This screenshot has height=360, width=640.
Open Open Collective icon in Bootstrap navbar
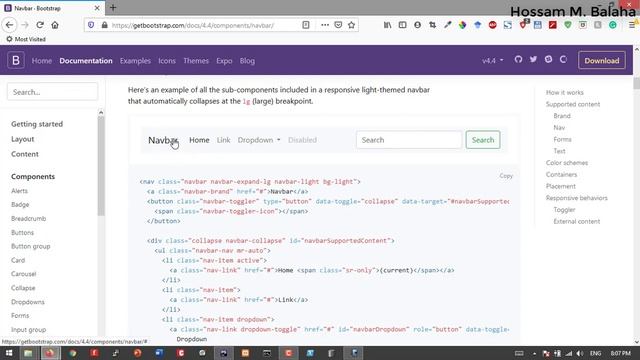click(563, 60)
